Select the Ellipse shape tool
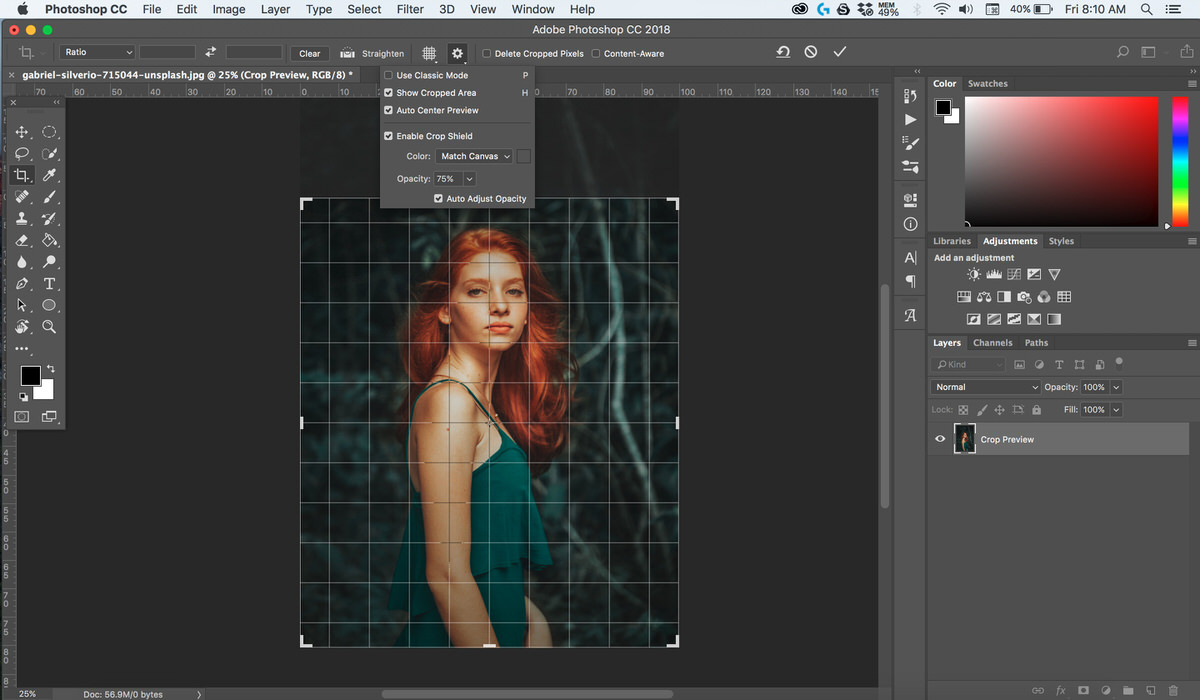This screenshot has height=700, width=1200. point(49,305)
